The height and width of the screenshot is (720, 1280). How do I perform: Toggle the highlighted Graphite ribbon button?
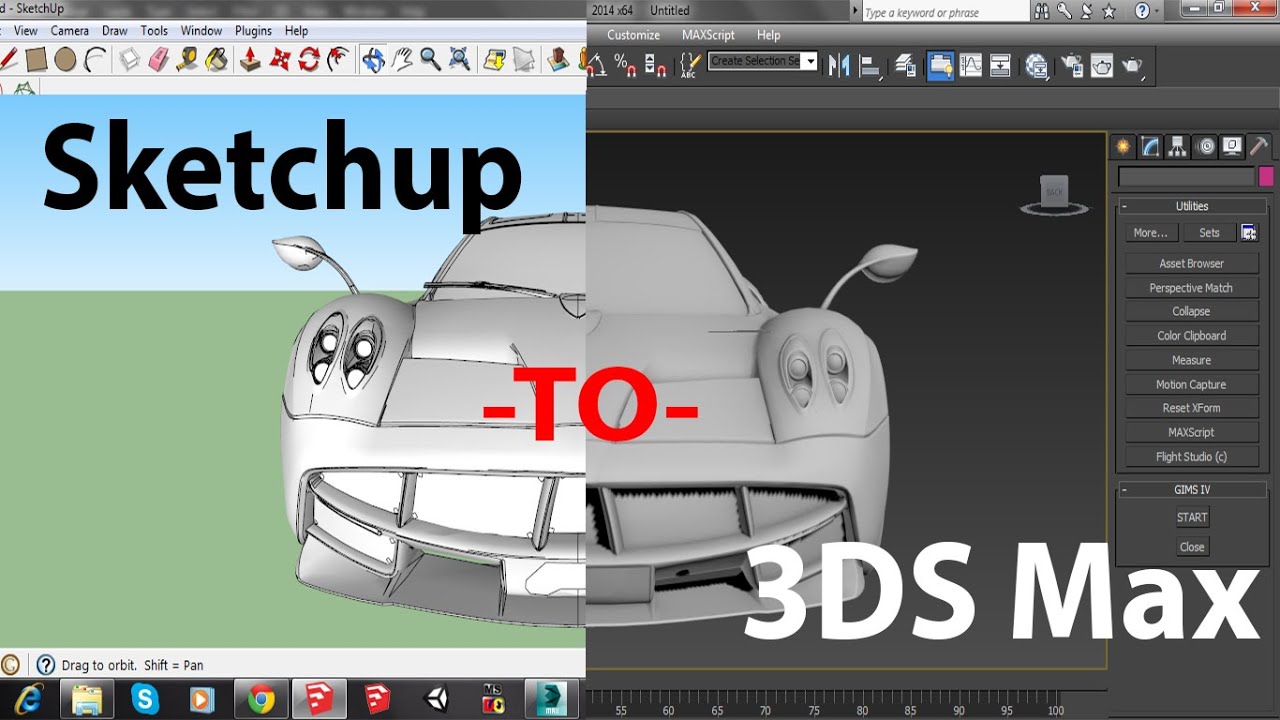click(940, 66)
